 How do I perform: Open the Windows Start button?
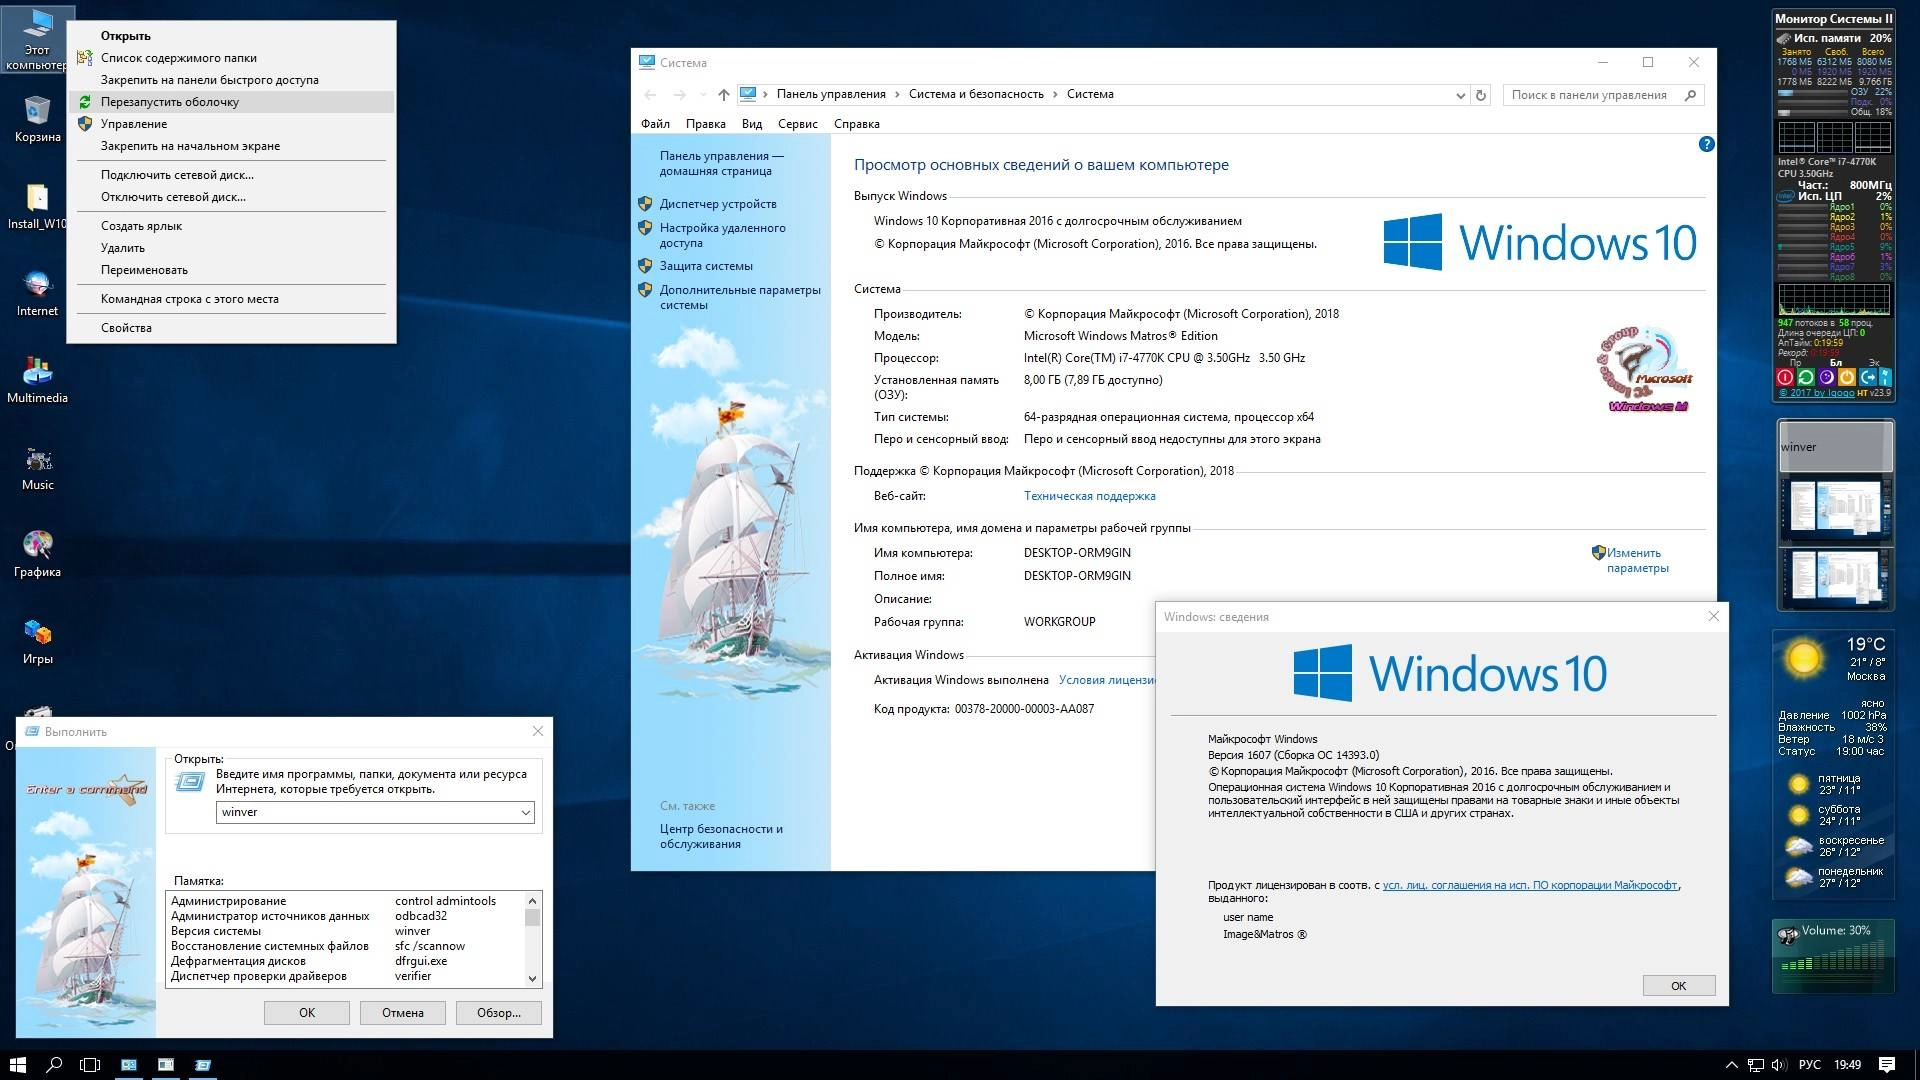18,1065
